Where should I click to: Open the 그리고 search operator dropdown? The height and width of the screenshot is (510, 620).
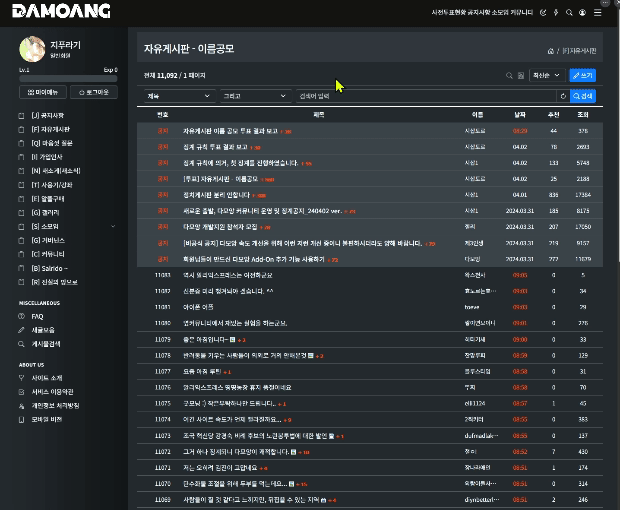[x=255, y=96]
